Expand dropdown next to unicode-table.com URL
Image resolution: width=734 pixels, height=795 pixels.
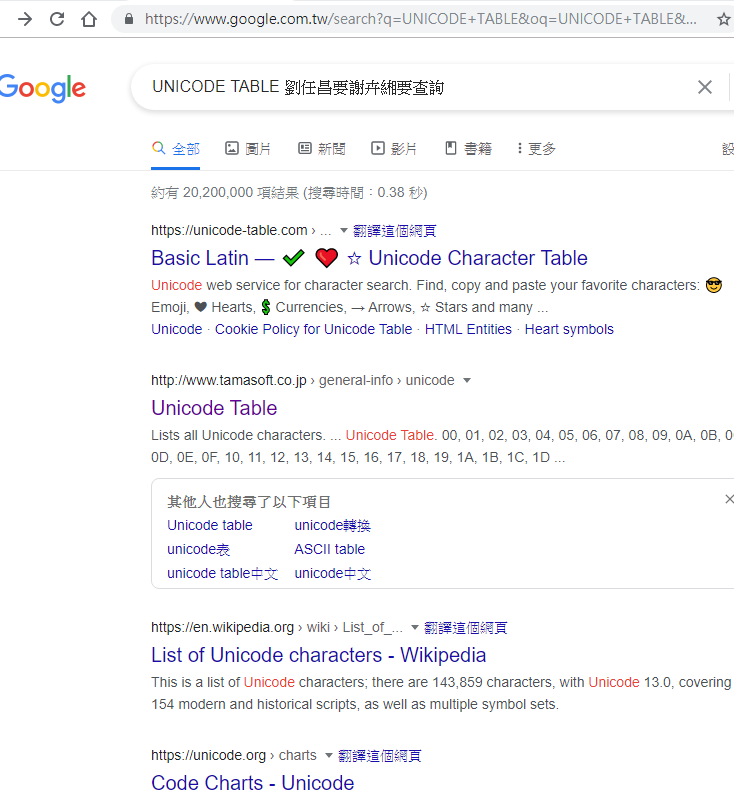[x=344, y=231]
